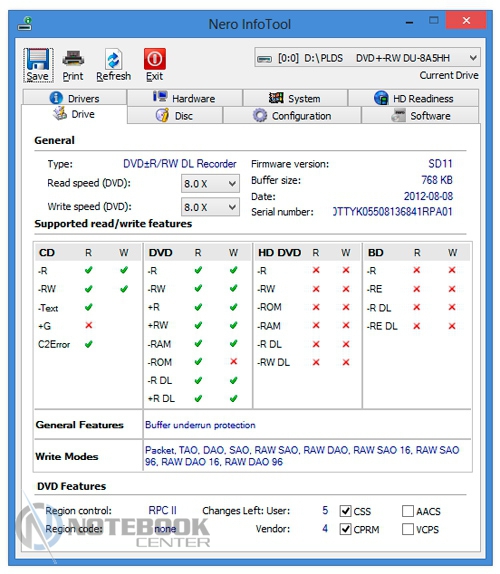Click the RPC II region control value
This screenshot has width=500, height=574.
(162, 510)
